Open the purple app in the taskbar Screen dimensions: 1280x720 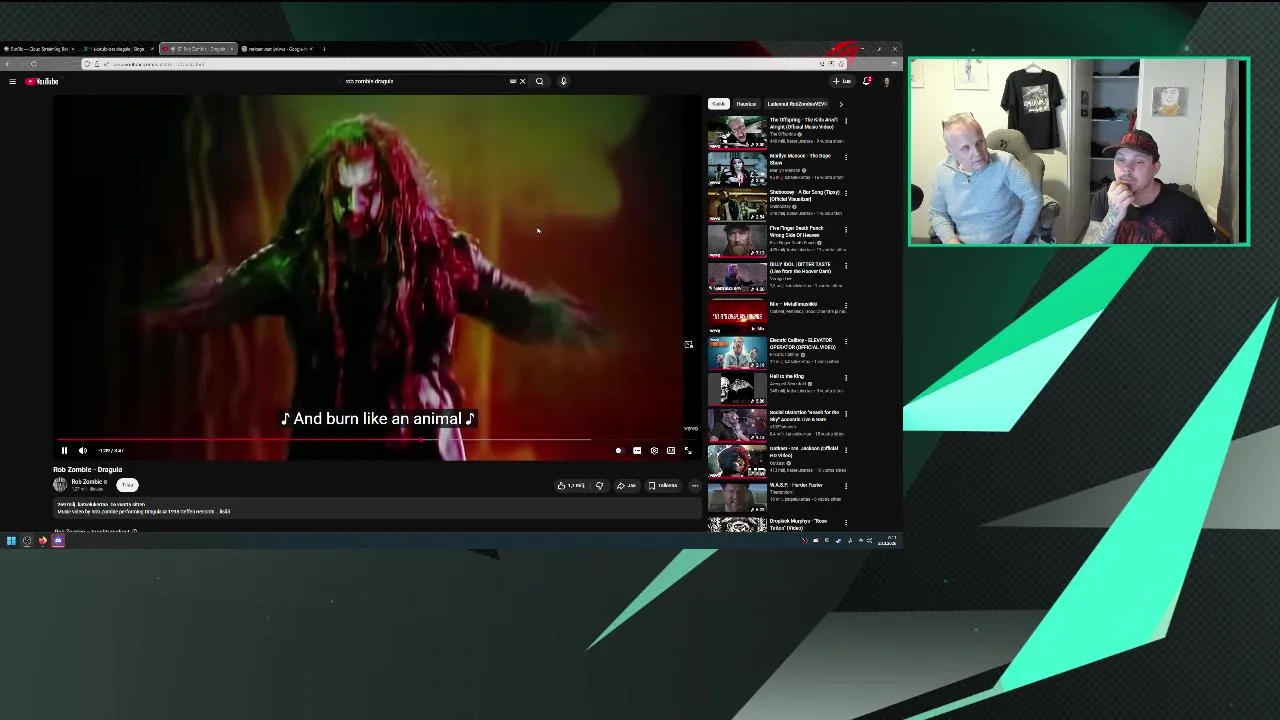58,541
